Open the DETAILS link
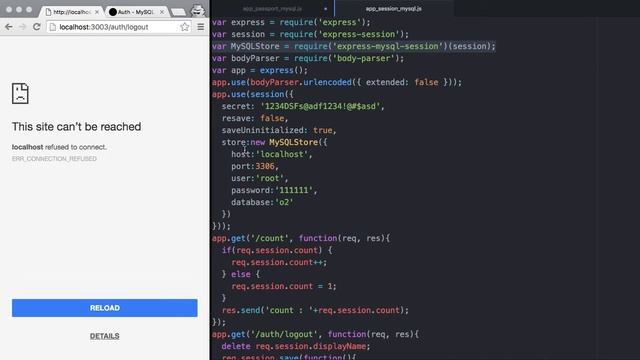 click(x=104, y=336)
